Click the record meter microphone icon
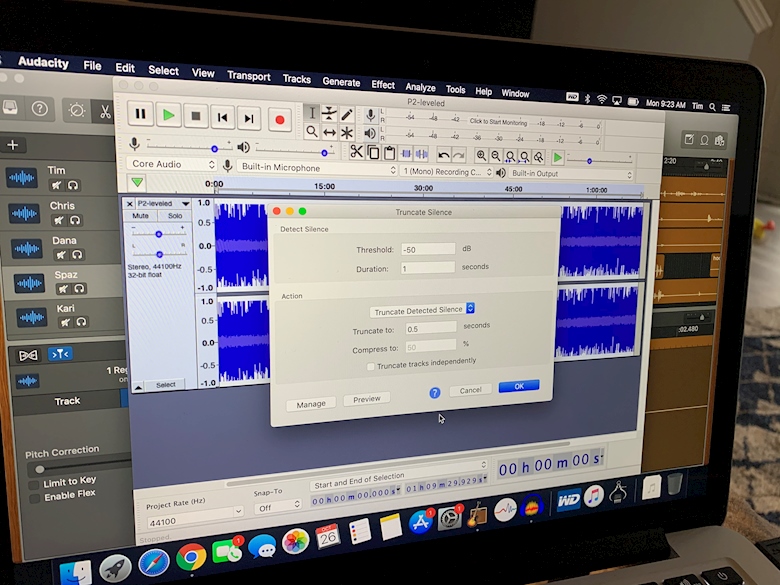The height and width of the screenshot is (585, 780). (x=370, y=115)
